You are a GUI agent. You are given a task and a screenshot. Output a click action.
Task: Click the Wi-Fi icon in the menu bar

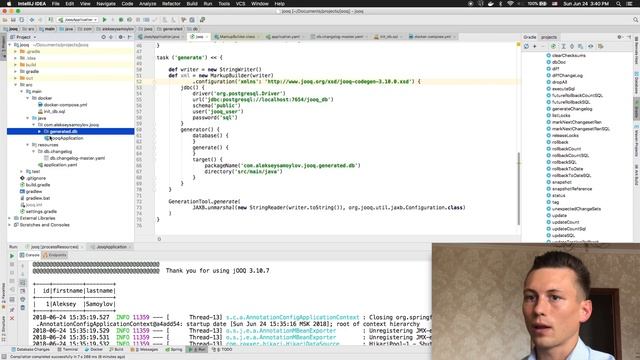[510, 4]
